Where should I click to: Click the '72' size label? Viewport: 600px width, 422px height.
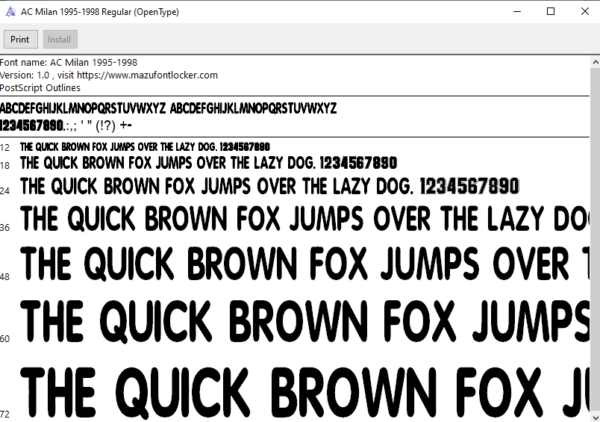tap(5, 414)
